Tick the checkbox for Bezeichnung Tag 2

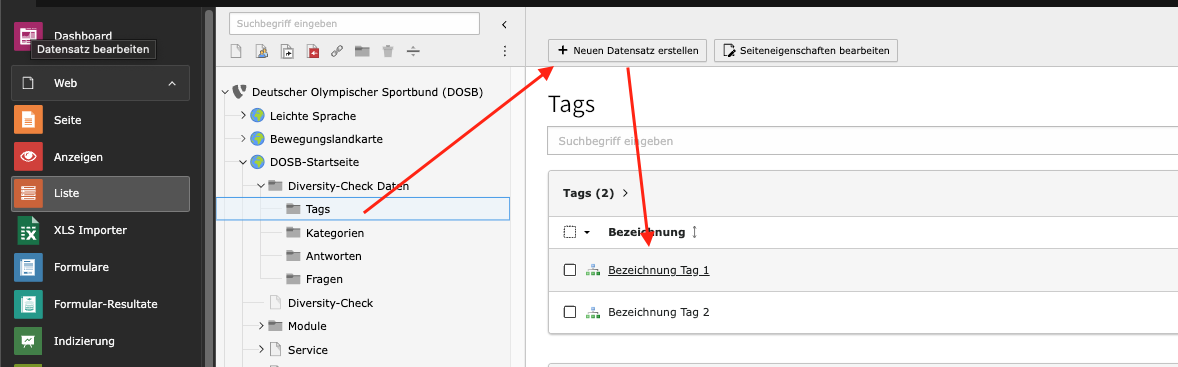coord(569,312)
